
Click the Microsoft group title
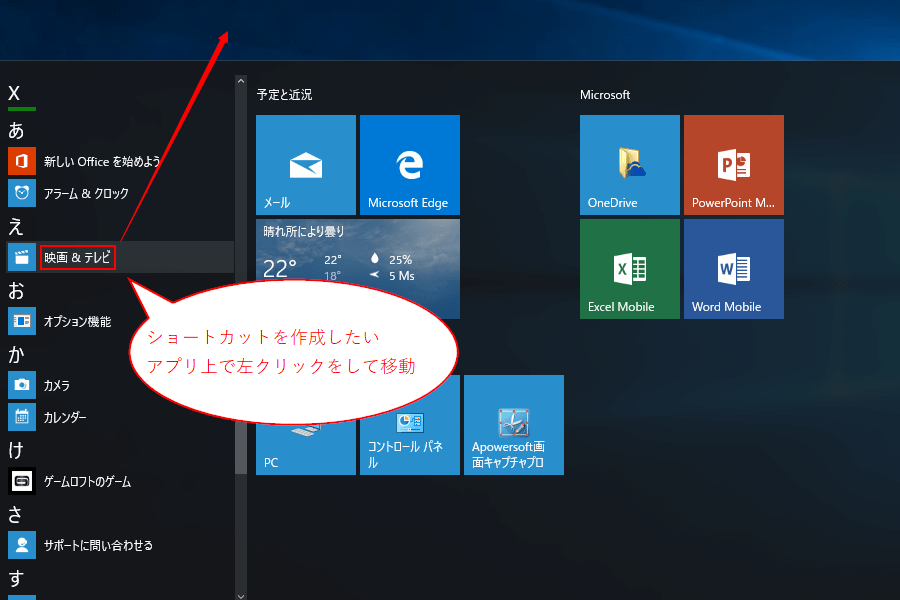click(x=605, y=95)
